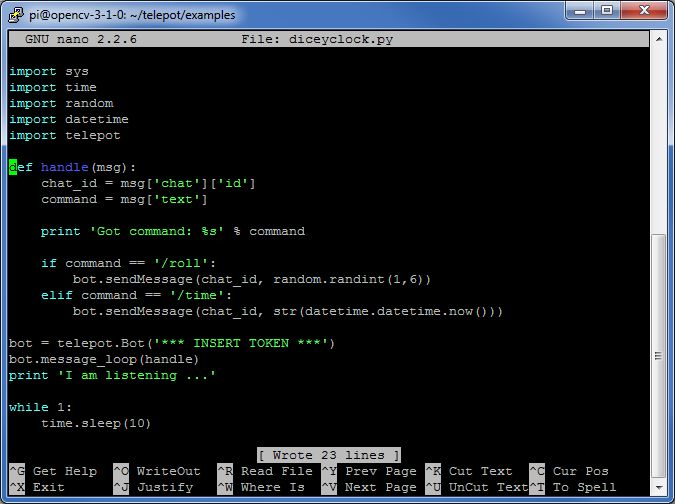Click the ^O WriteOut shortcut
This screenshot has height=504, width=675.
click(157, 471)
